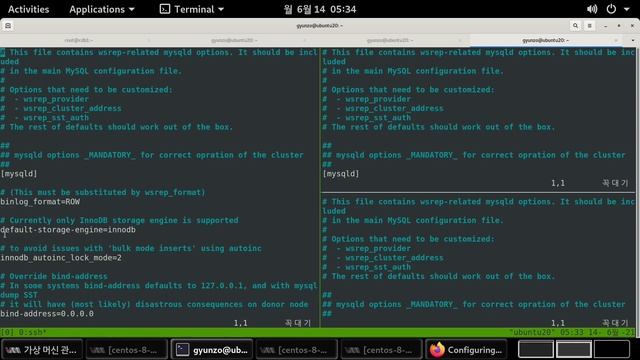640x360 pixels.
Task: Click line bind-address=0.0.0.0
Action: pos(47,314)
